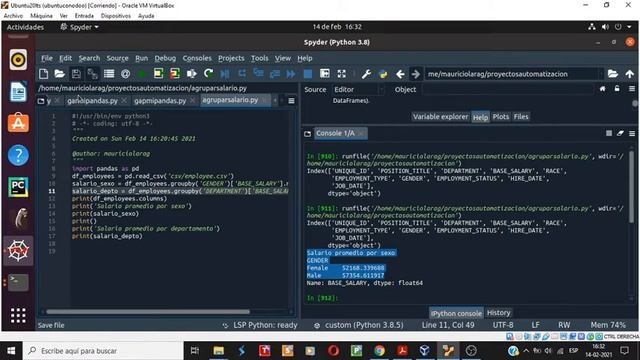Open the Debug menu
The width and height of the screenshot is (640, 360).
[165, 58]
